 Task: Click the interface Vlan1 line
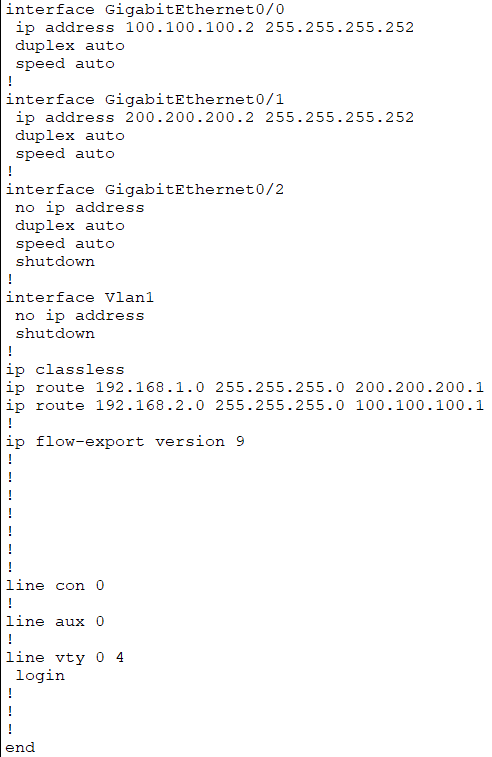tap(80, 297)
